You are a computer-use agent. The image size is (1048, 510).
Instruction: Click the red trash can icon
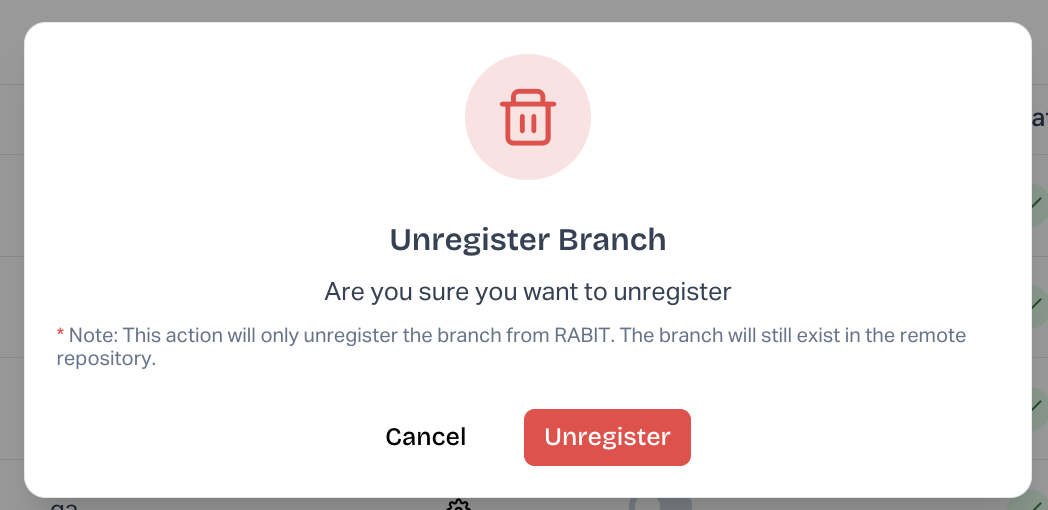528,118
